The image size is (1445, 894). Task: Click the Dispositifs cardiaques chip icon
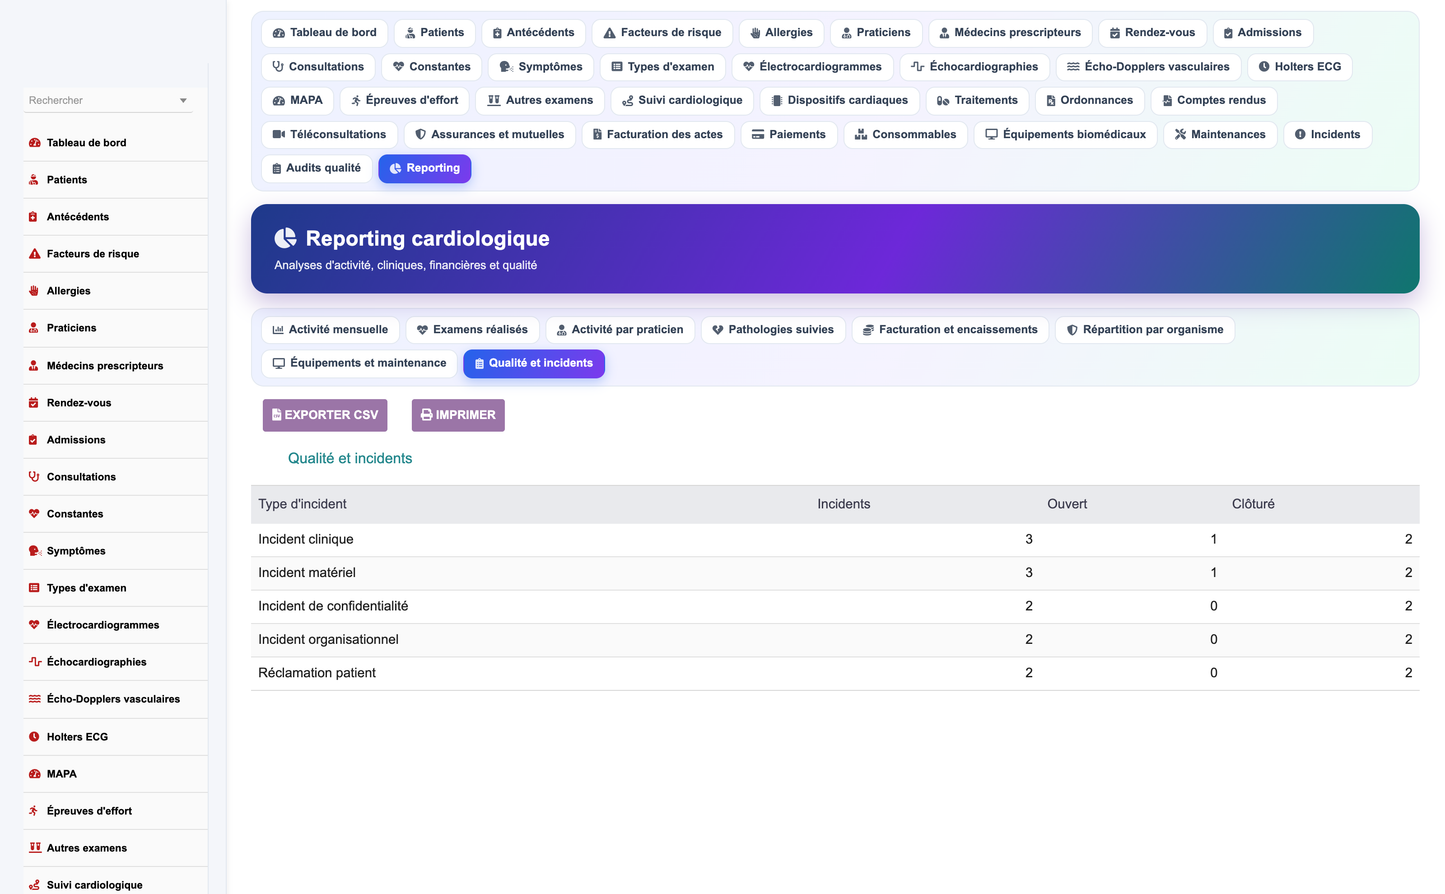click(x=777, y=101)
